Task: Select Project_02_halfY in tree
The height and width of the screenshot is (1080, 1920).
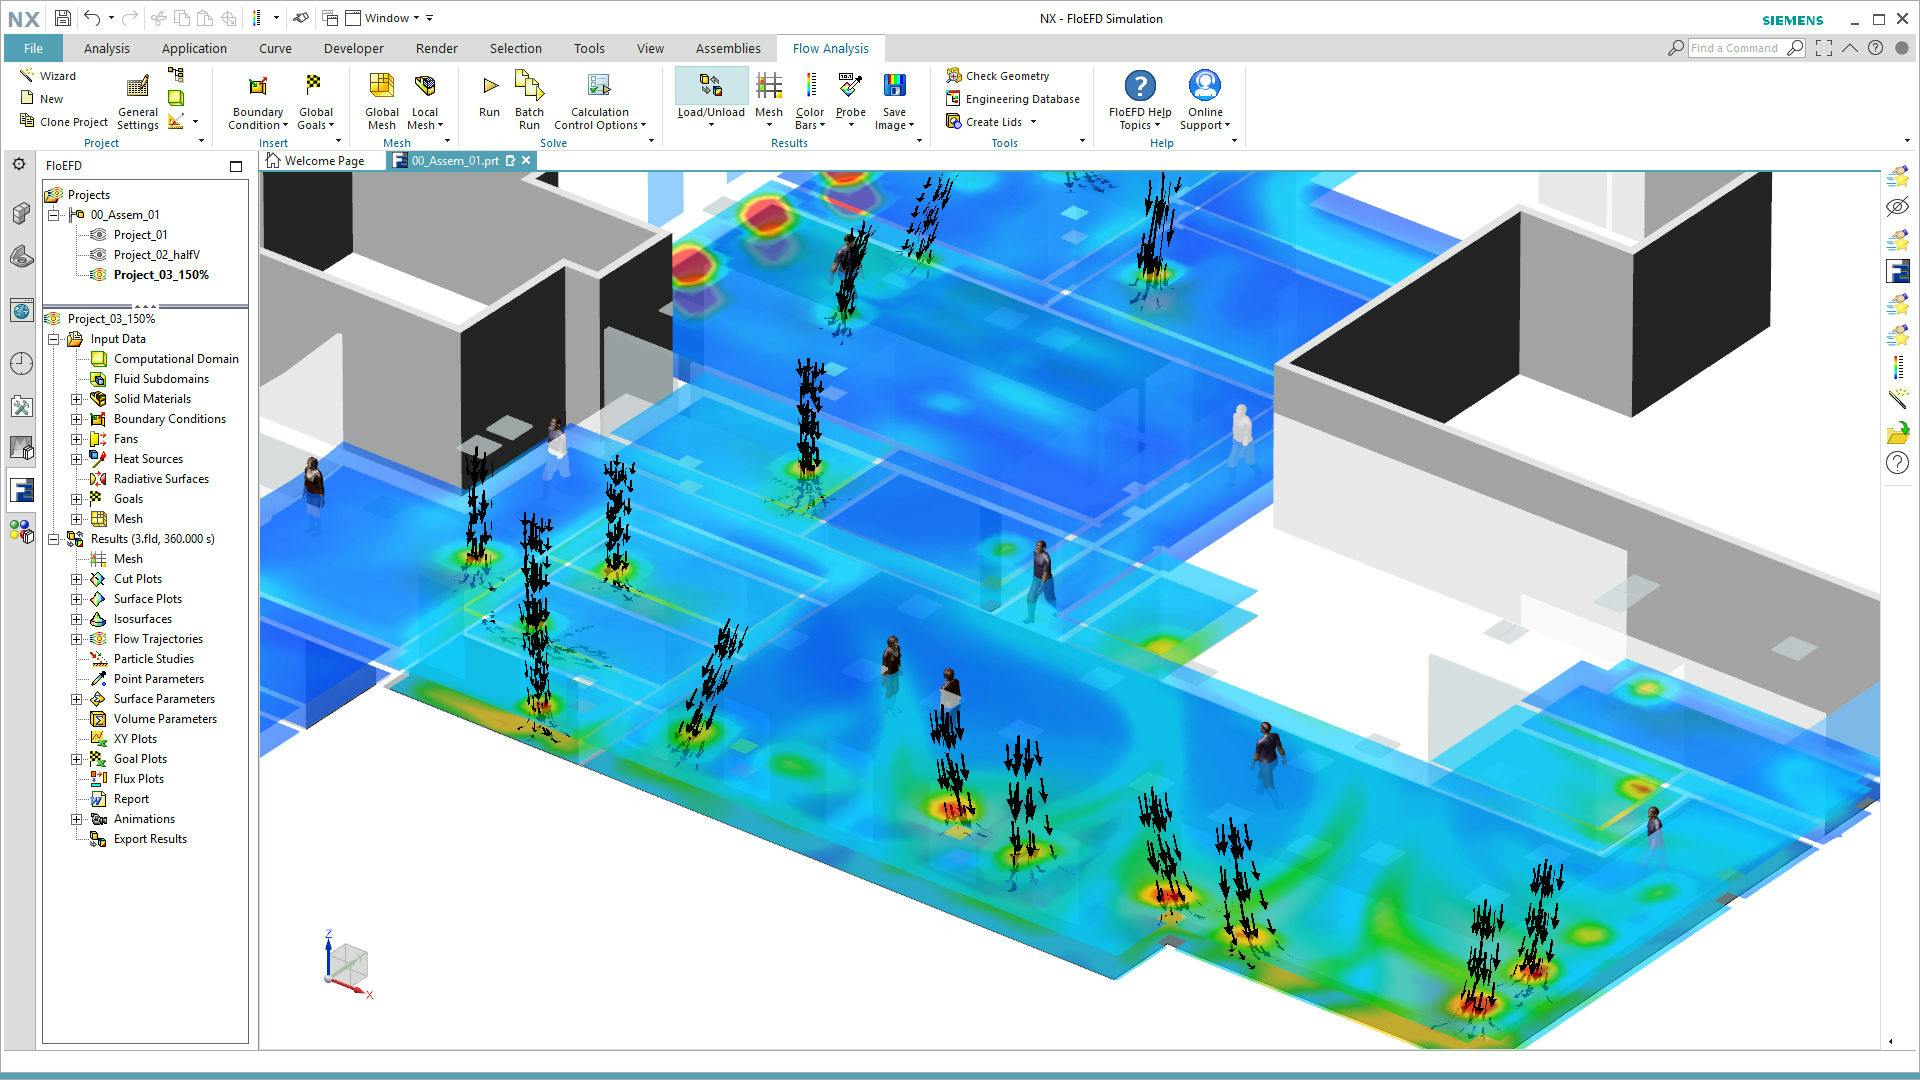Action: pos(156,255)
